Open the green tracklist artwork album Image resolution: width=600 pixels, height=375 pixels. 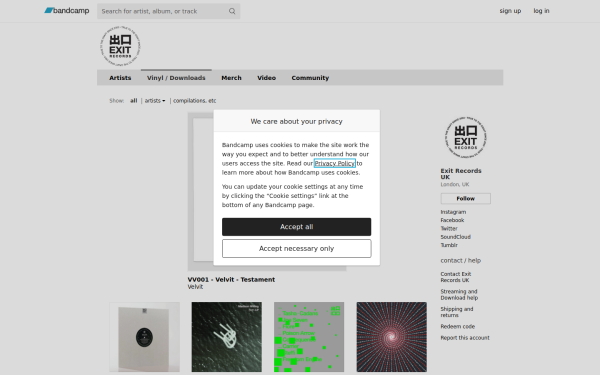point(309,337)
